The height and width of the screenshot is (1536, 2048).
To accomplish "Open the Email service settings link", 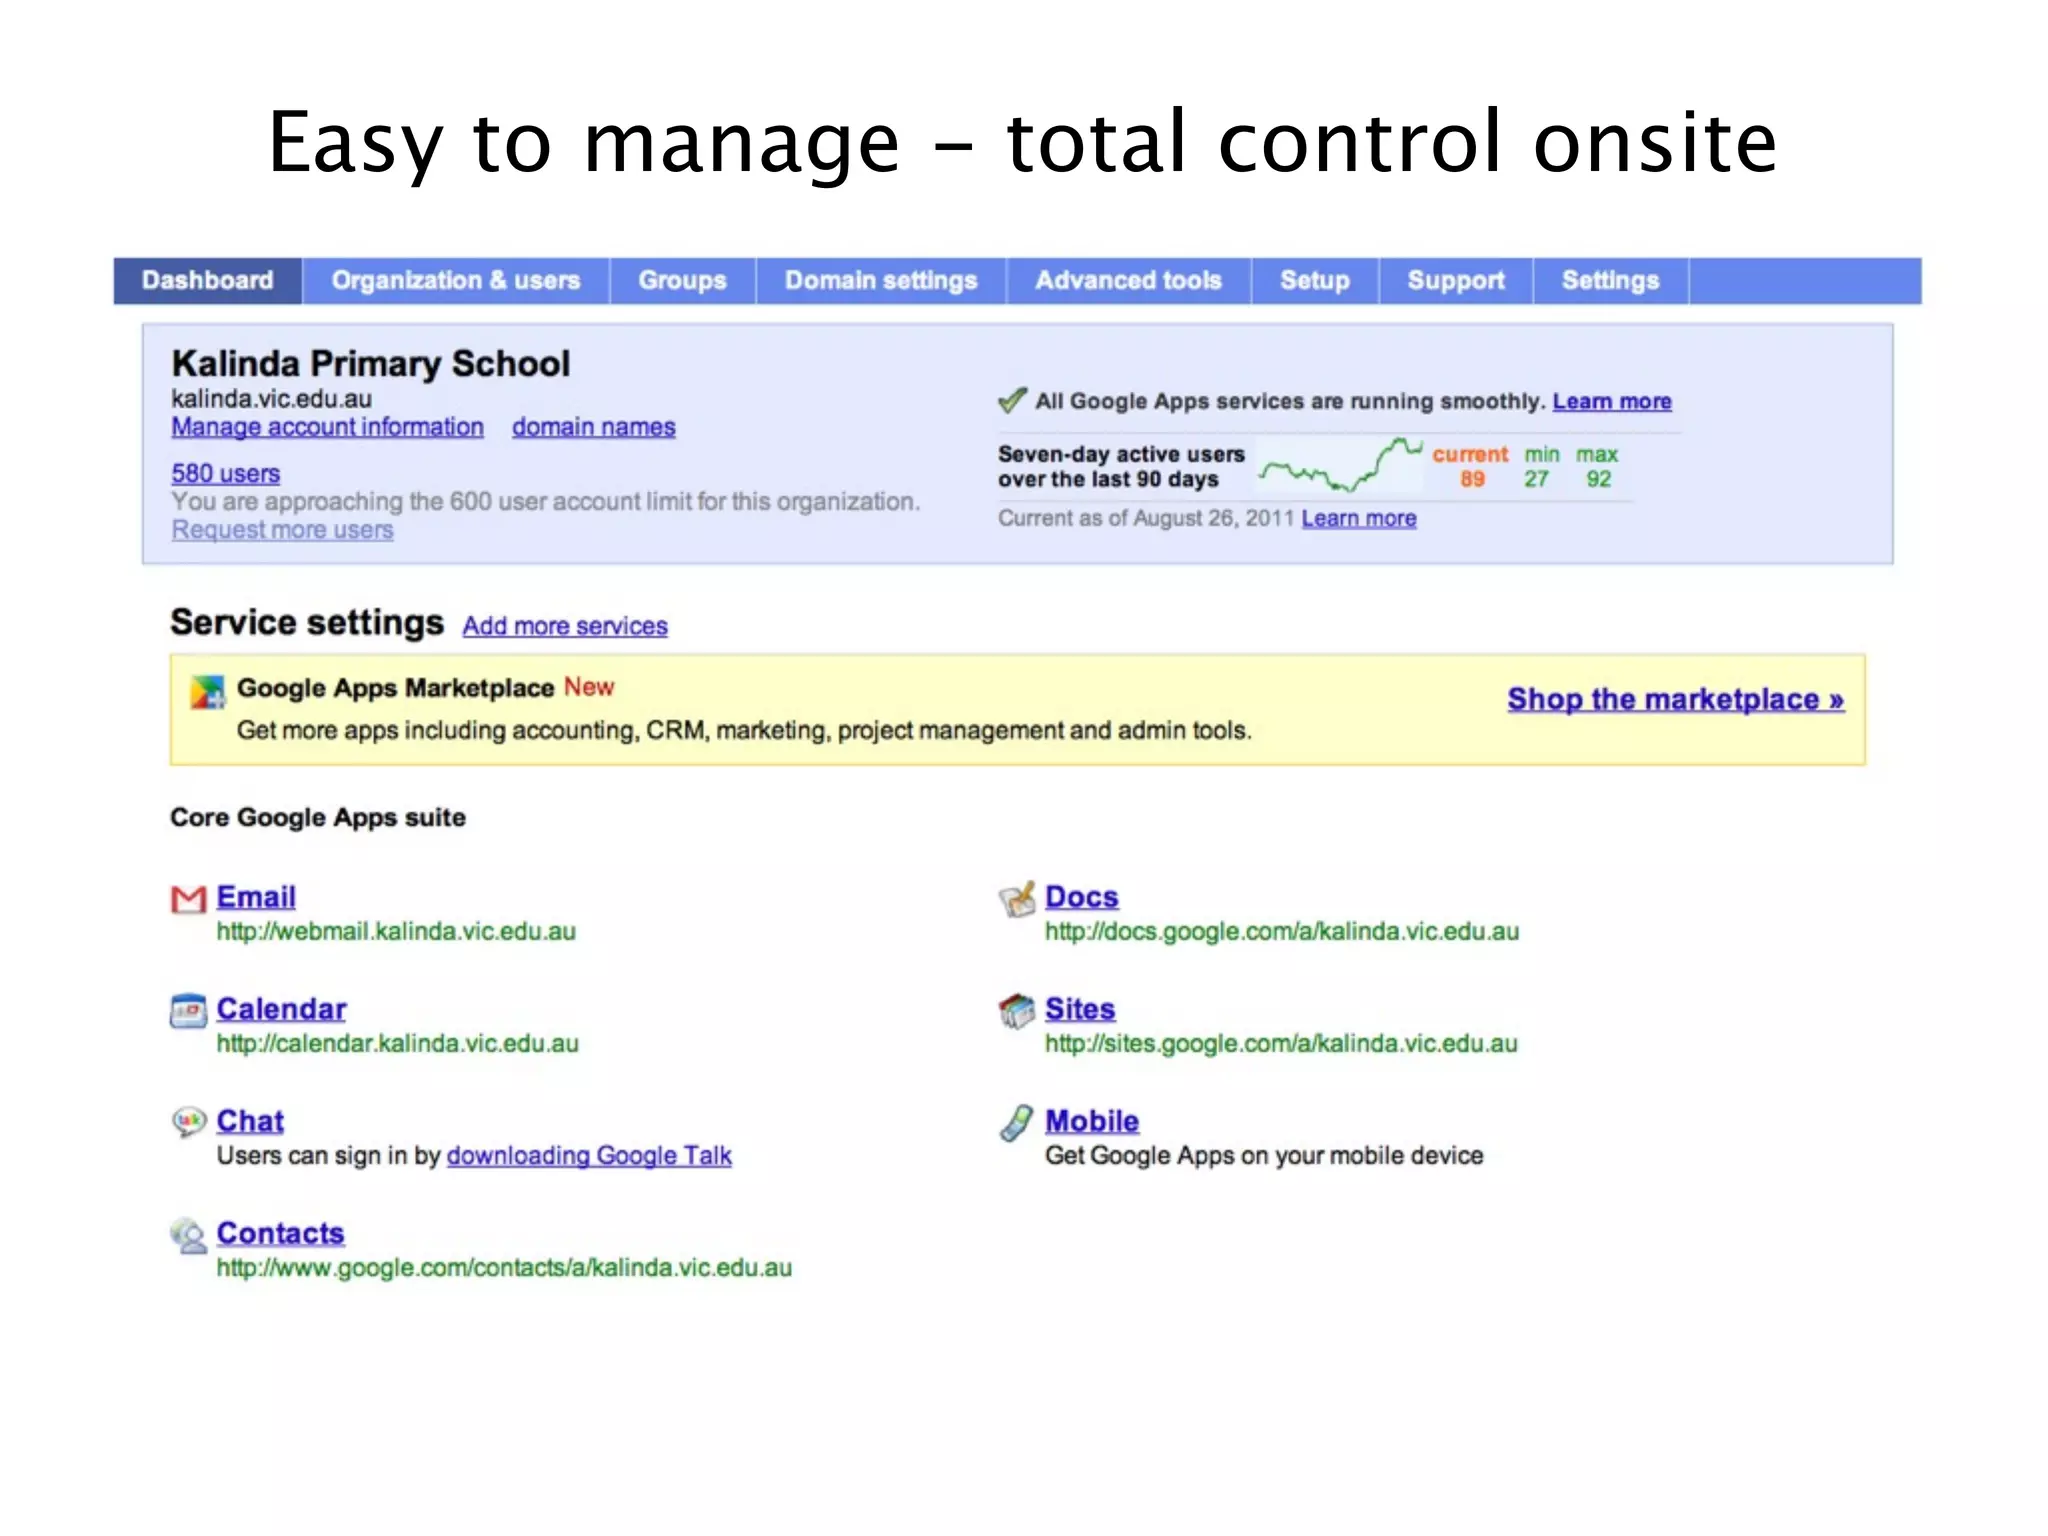I will click(256, 897).
